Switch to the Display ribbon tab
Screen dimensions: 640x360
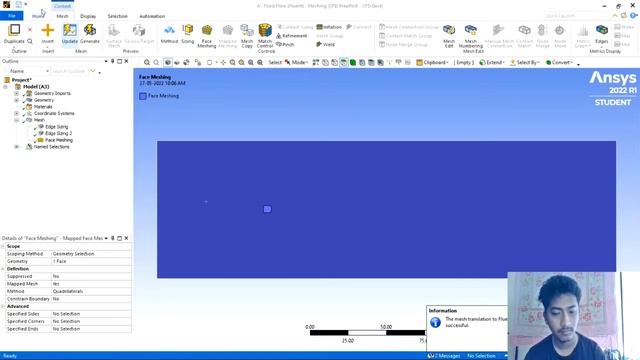pyautogui.click(x=88, y=16)
